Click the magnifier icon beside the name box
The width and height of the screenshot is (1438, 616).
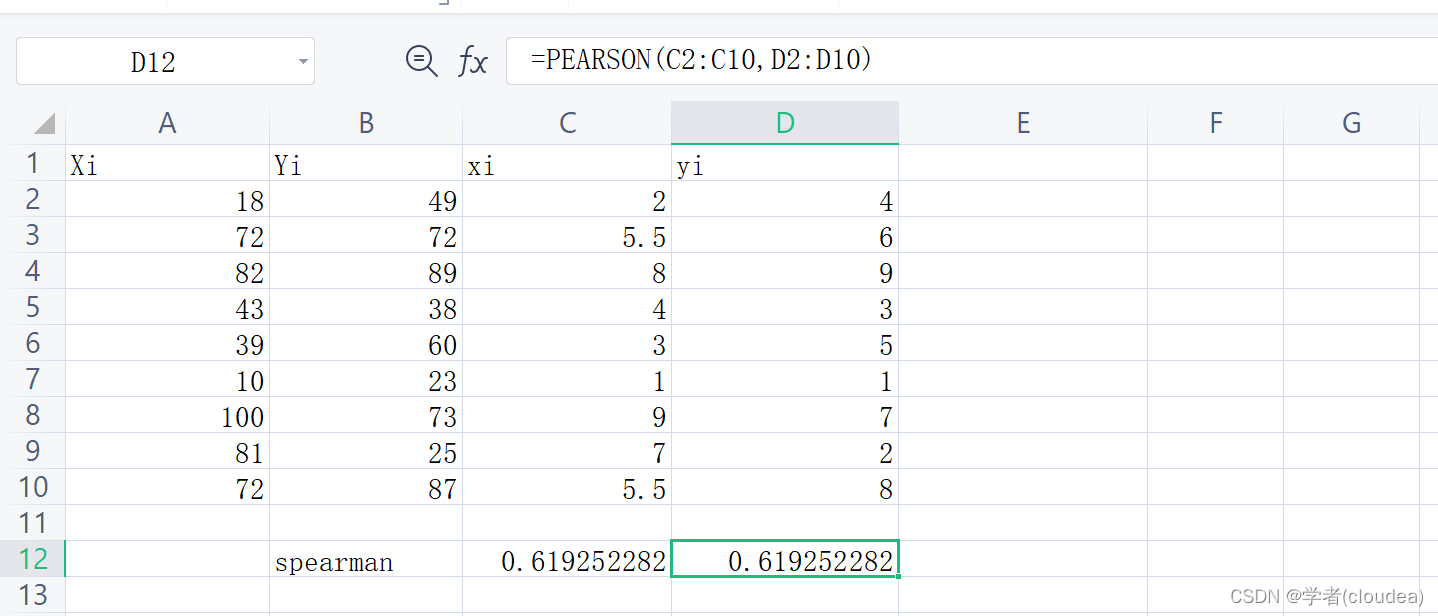[421, 62]
